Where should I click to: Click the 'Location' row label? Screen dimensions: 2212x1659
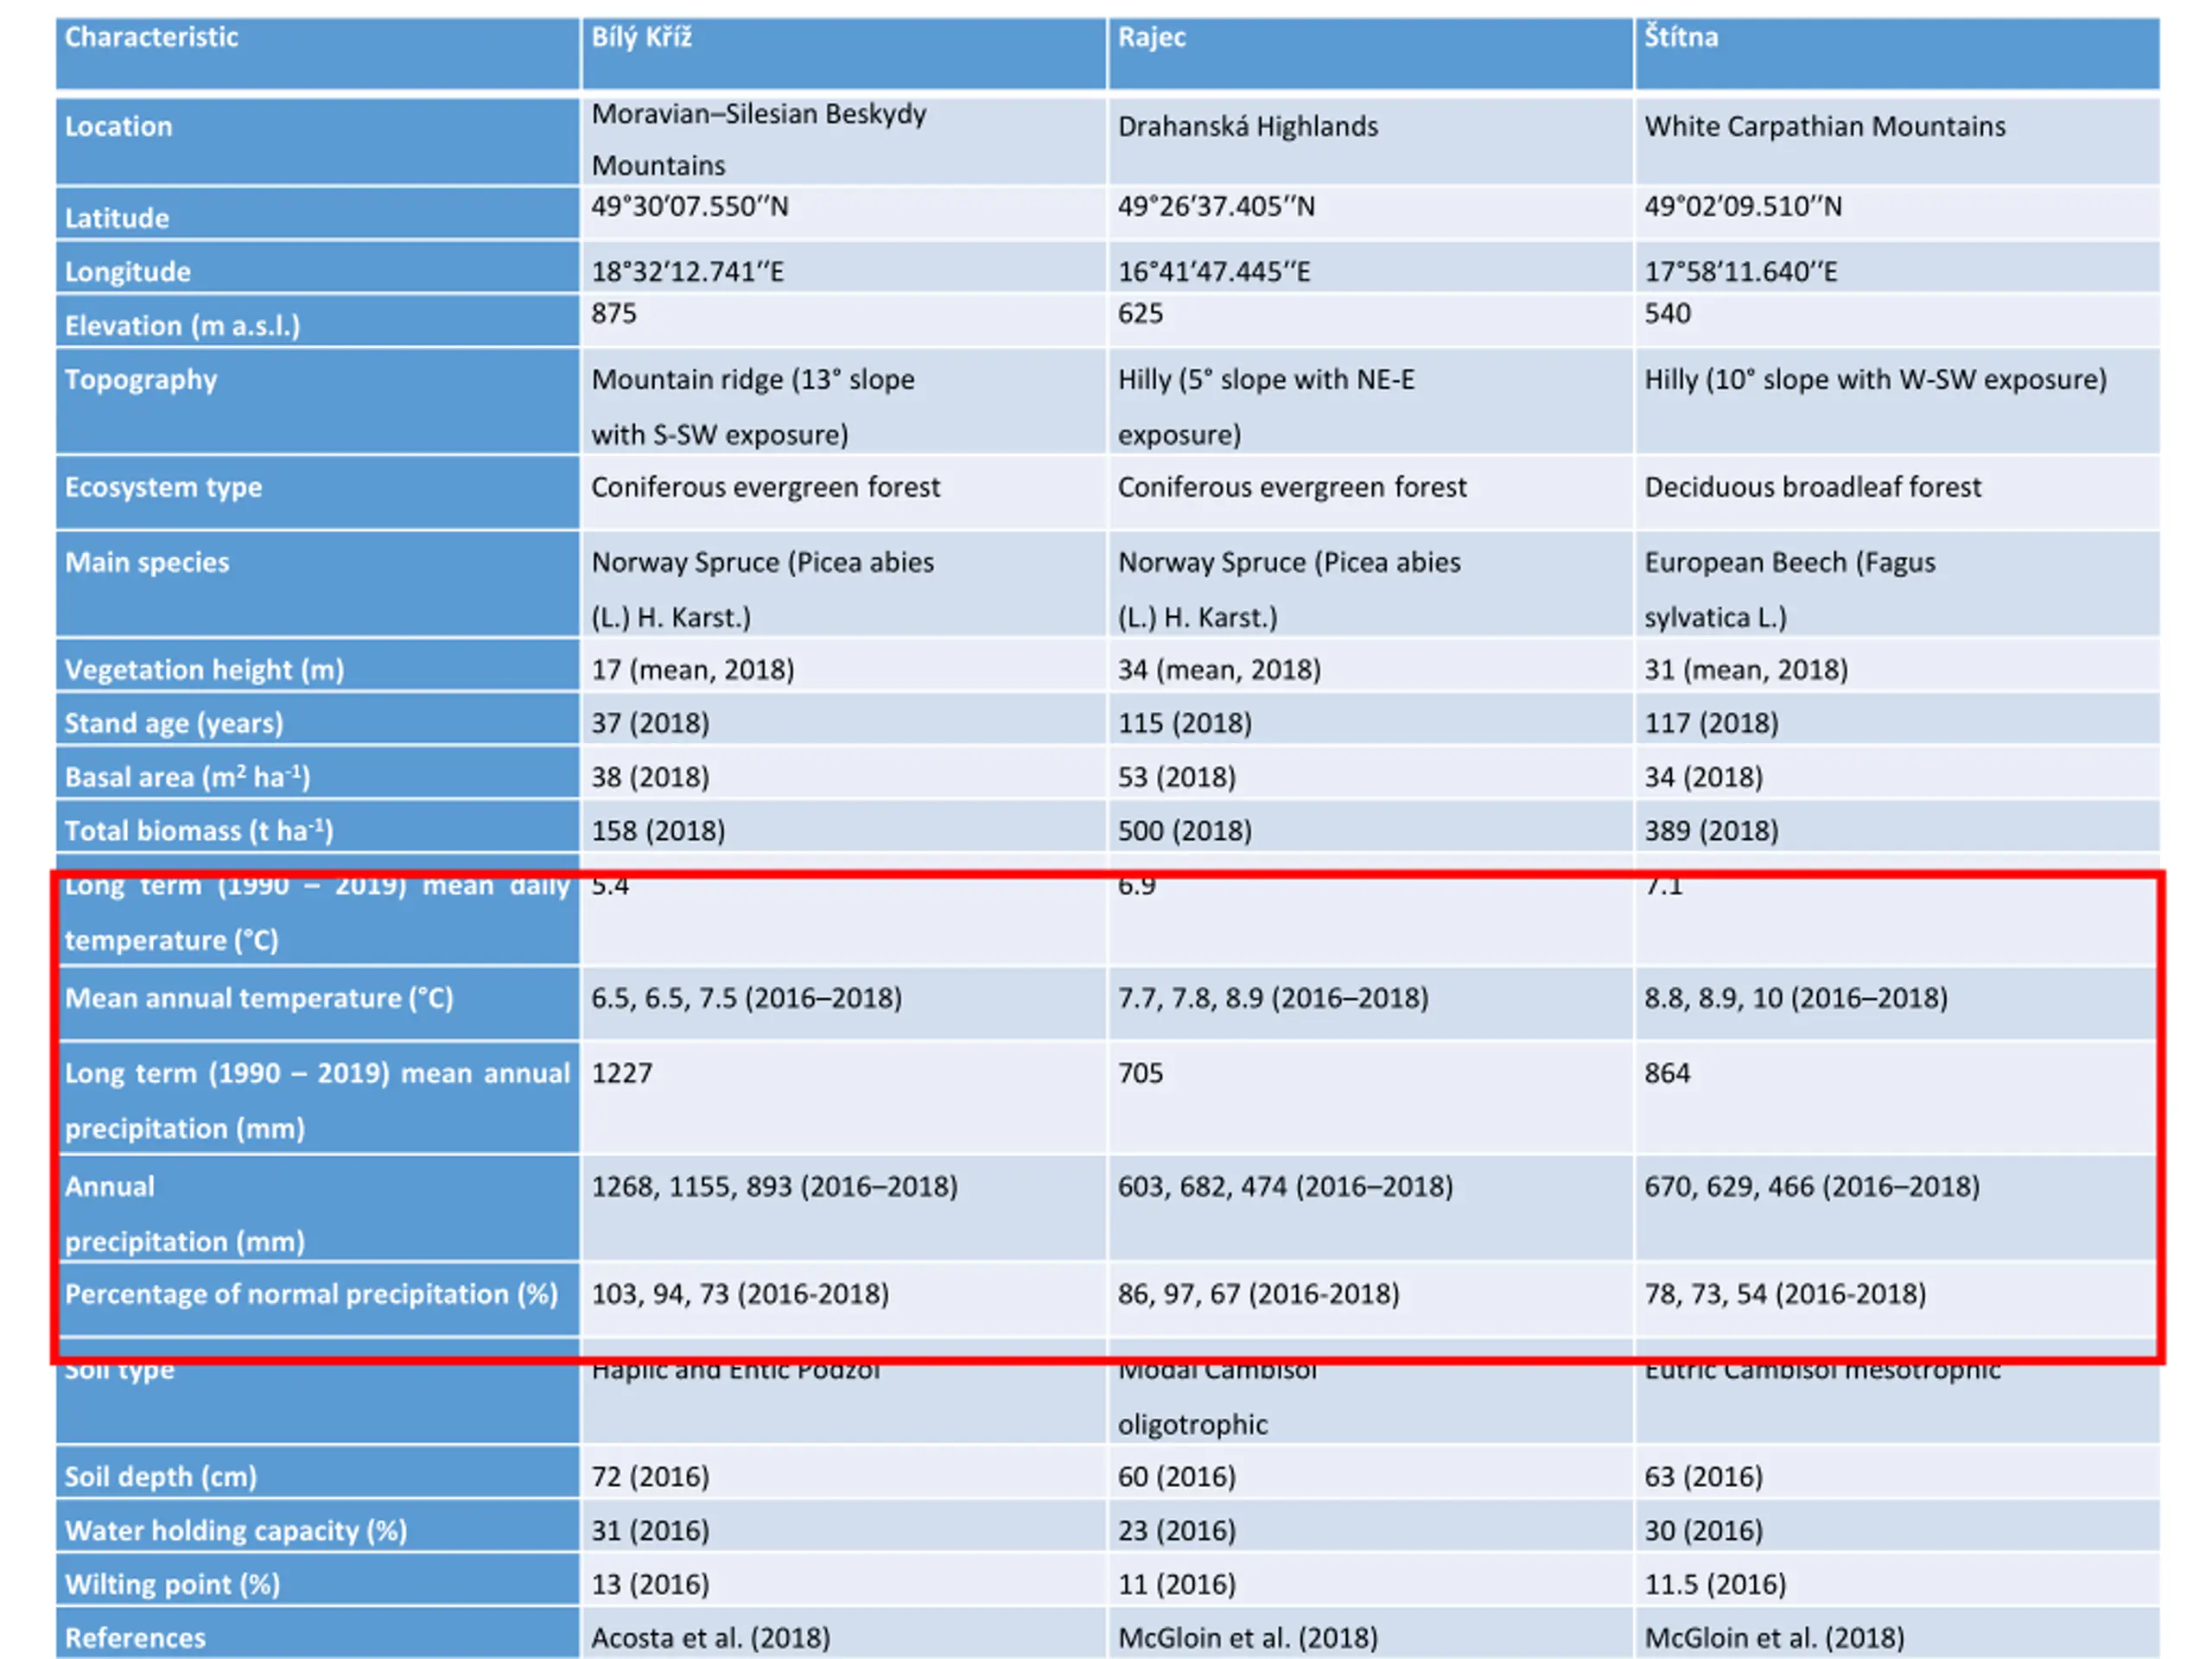pyautogui.click(x=318, y=140)
